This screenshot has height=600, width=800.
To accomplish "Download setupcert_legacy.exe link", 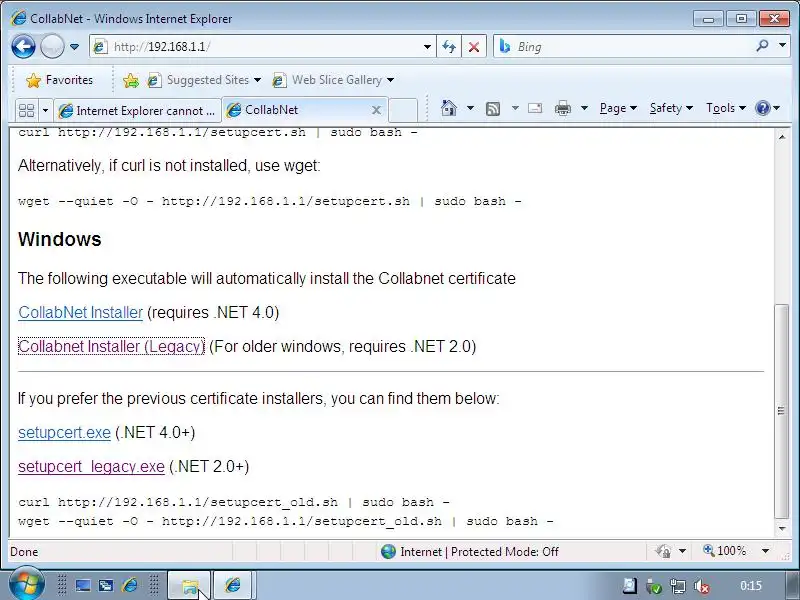I will pos(91,467).
